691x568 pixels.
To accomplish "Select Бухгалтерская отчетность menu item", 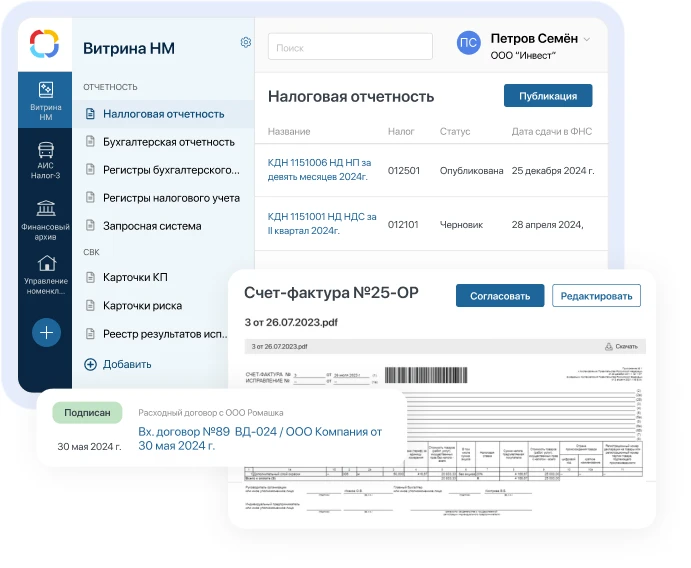I will (168, 142).
